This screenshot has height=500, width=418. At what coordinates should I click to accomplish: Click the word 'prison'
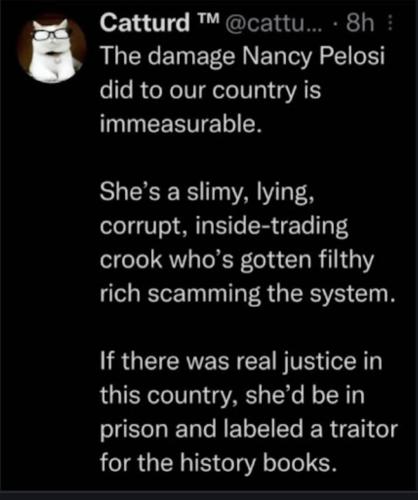135,430
